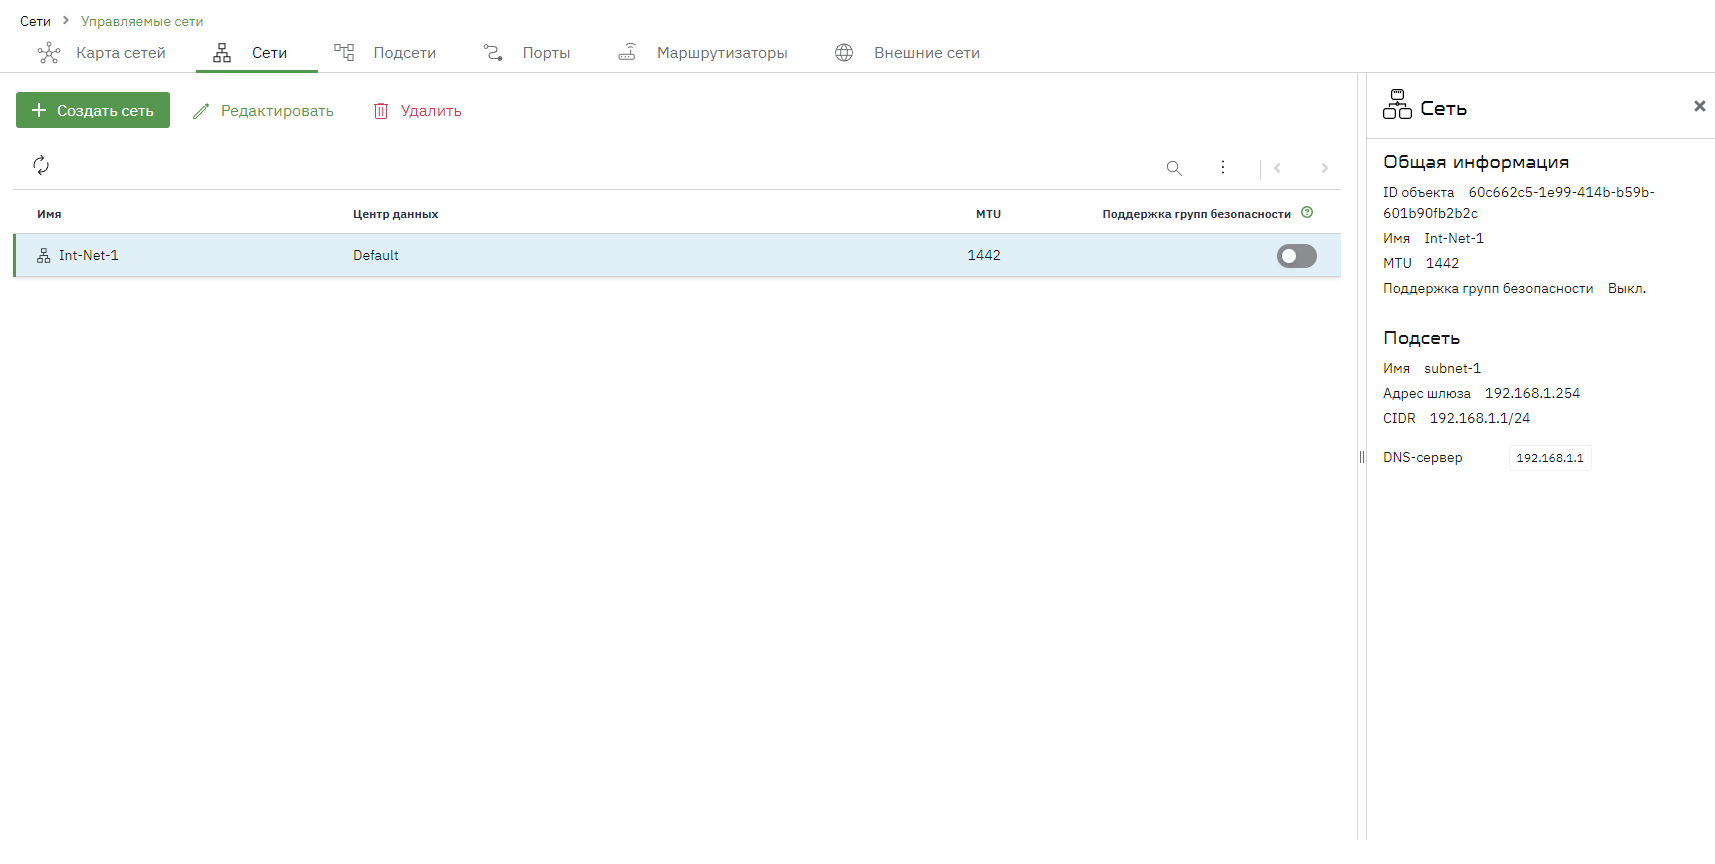
Task: Go to the previous page arrow
Action: click(x=1277, y=168)
